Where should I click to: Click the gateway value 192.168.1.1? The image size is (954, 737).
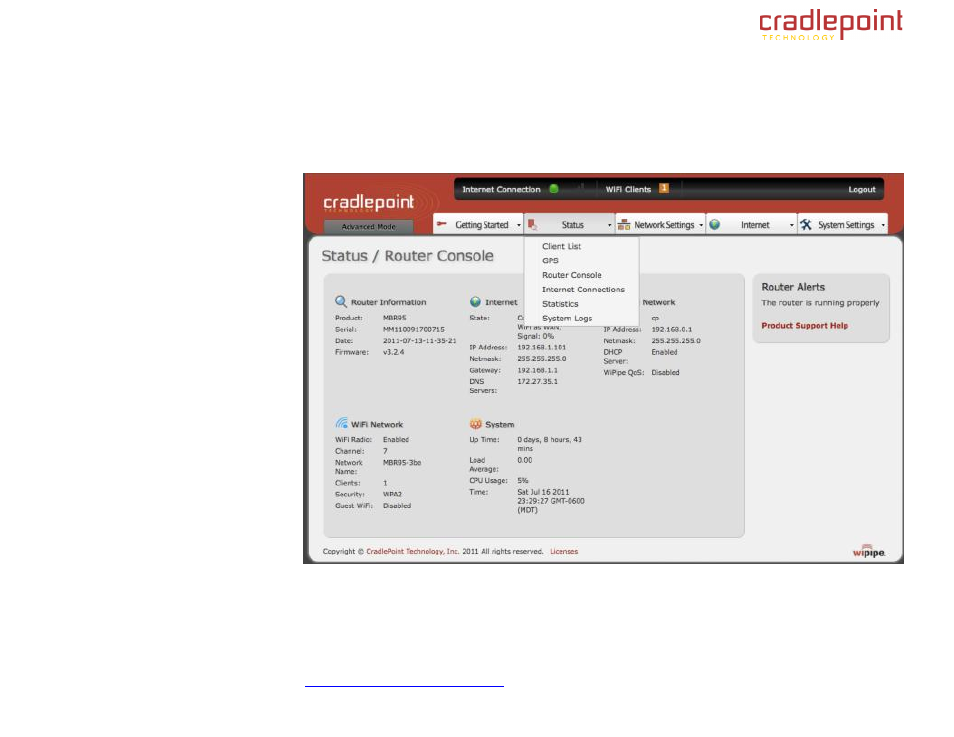coord(537,370)
